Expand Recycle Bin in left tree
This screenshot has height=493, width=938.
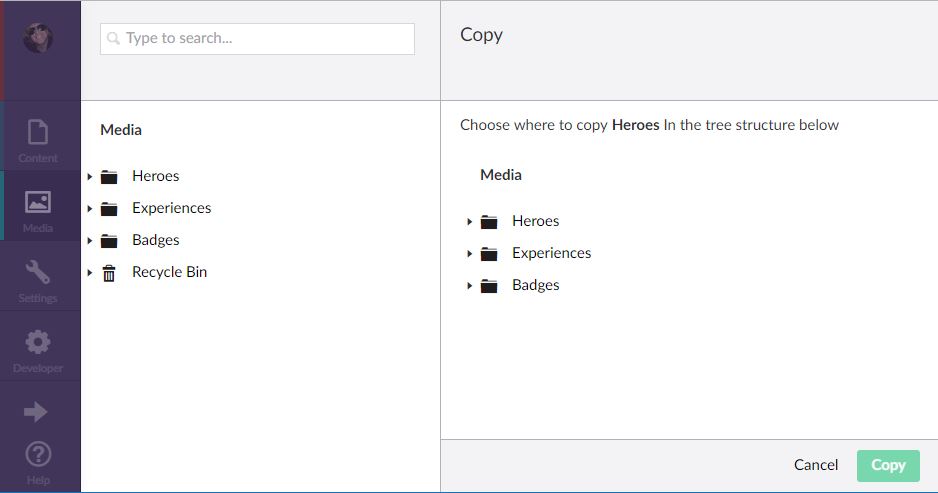90,273
